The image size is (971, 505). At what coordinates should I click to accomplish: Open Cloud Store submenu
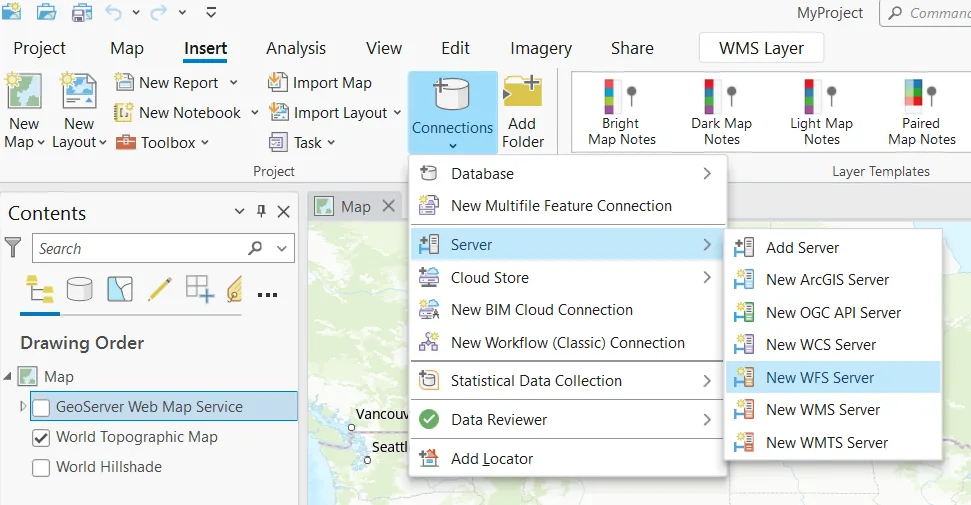coord(567,278)
